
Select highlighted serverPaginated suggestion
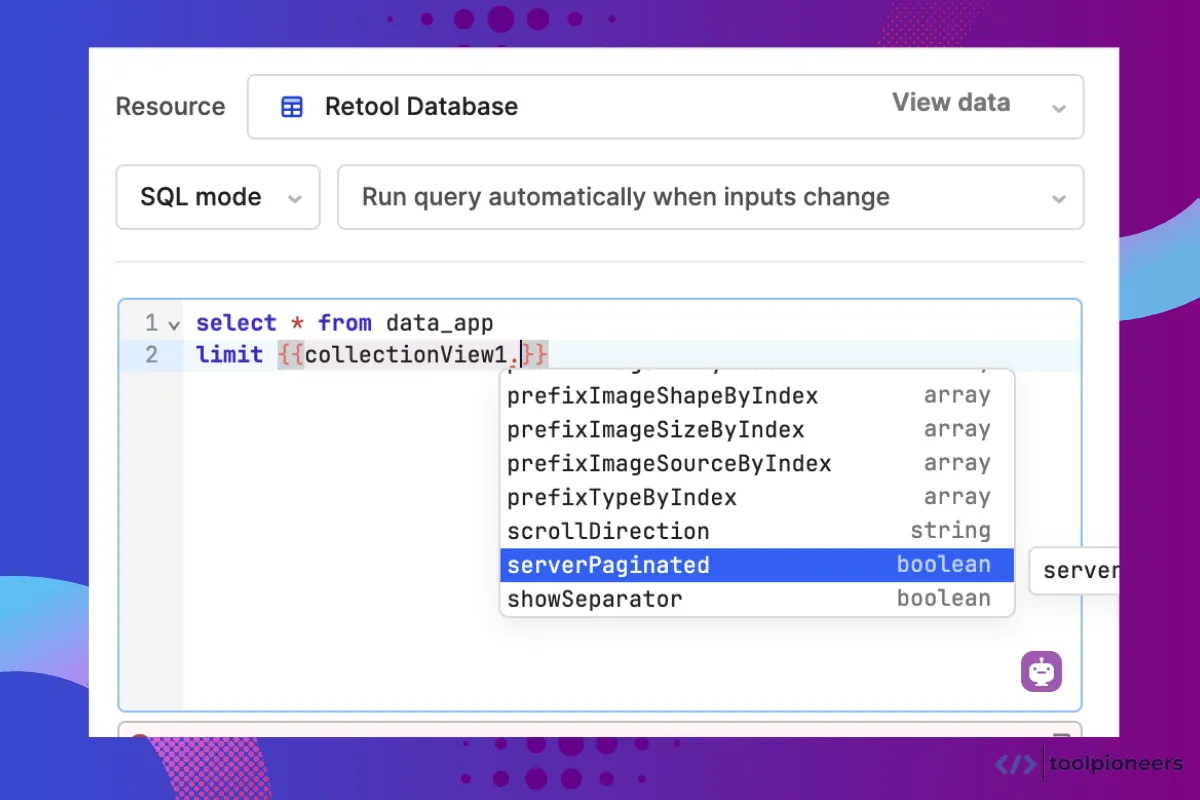click(757, 565)
